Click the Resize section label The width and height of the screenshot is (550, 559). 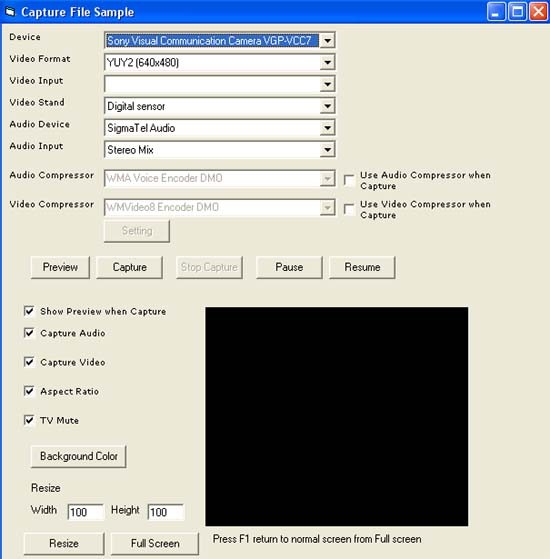(x=46, y=488)
